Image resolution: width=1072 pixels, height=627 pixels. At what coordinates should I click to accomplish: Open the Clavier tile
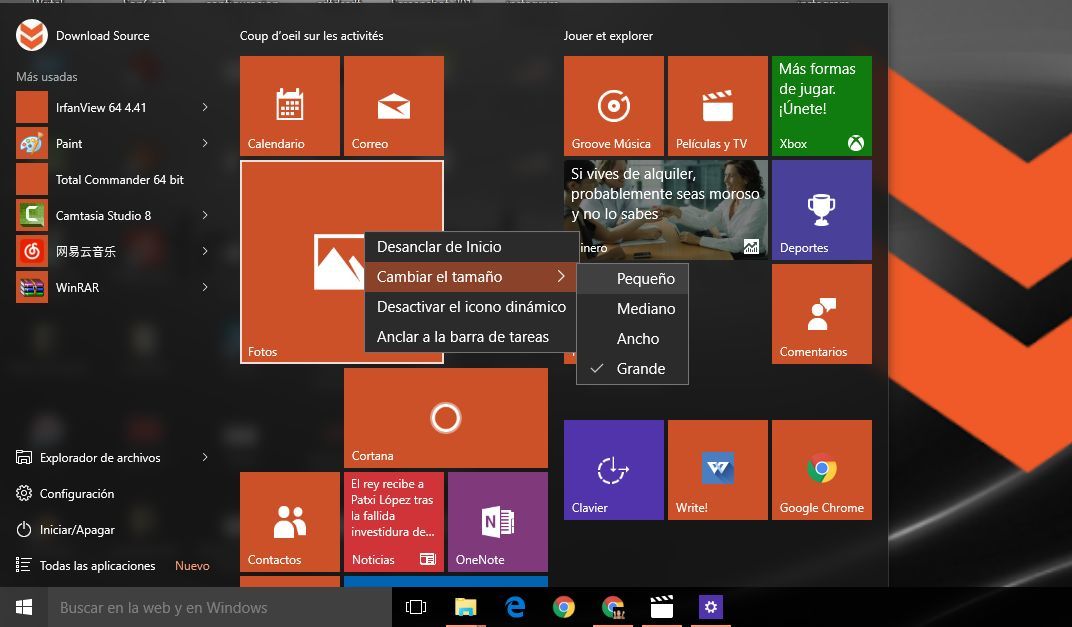click(614, 470)
